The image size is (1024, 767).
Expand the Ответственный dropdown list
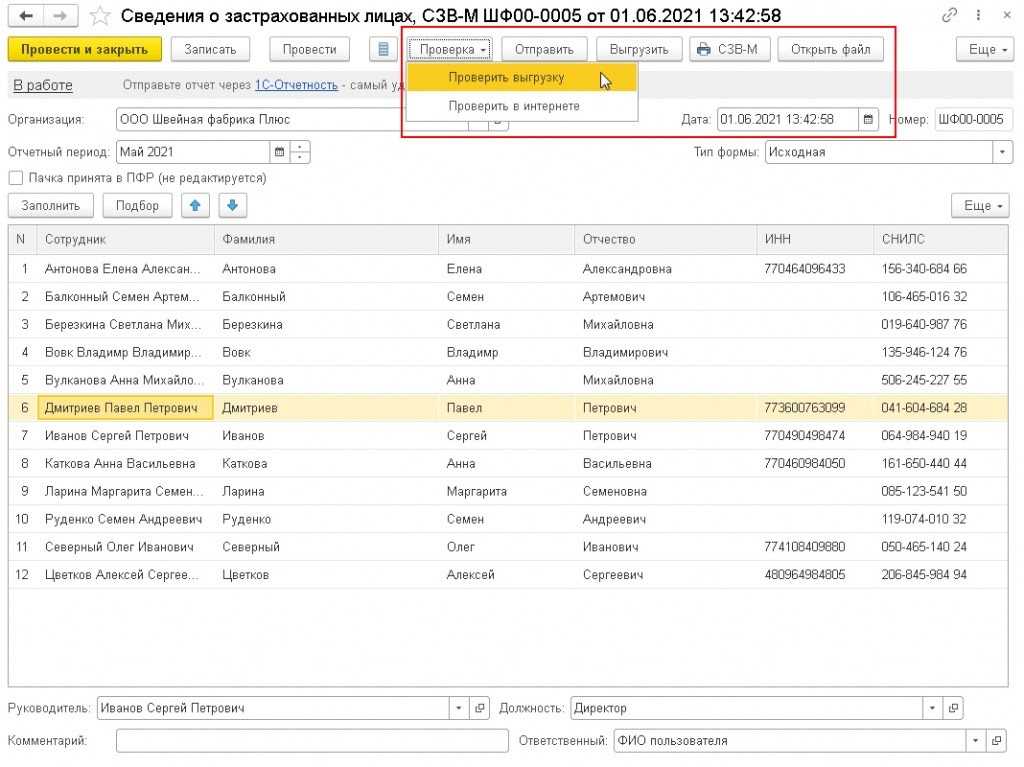pyautogui.click(x=976, y=741)
